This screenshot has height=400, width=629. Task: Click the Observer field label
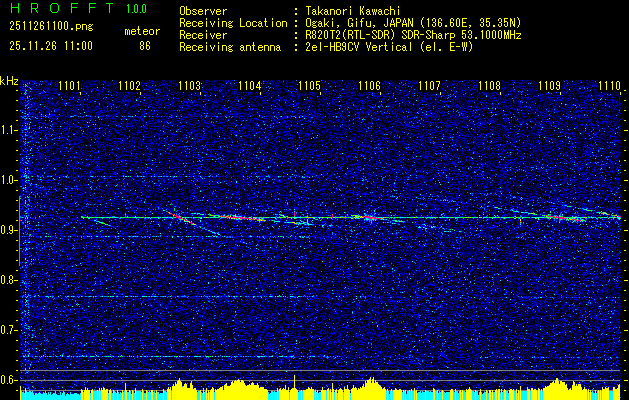click(x=203, y=11)
